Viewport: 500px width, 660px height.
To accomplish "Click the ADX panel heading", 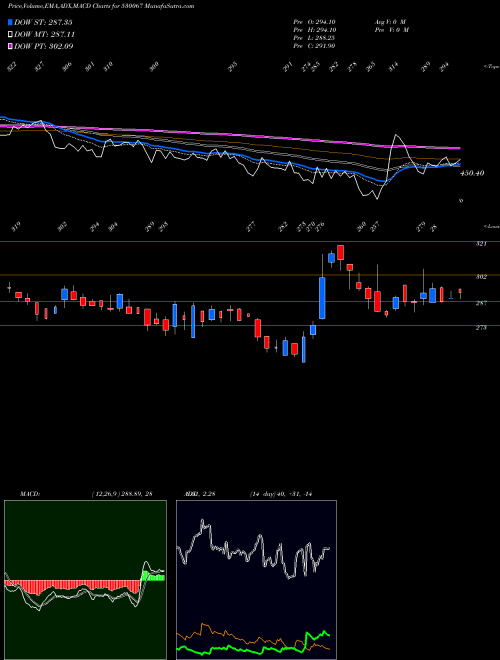I will pyautogui.click(x=199, y=494).
